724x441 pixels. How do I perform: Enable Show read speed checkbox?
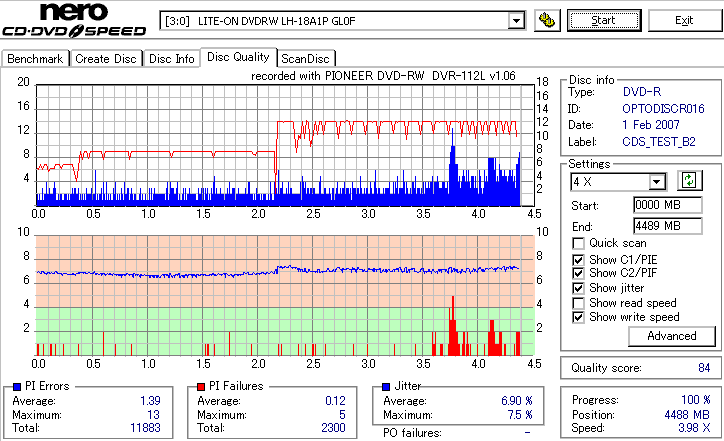[578, 303]
